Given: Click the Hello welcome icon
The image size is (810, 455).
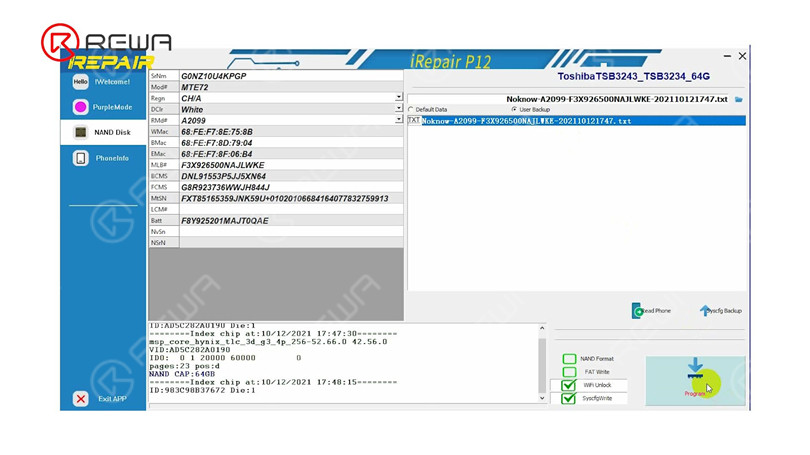Looking at the screenshot, I should 81,82.
